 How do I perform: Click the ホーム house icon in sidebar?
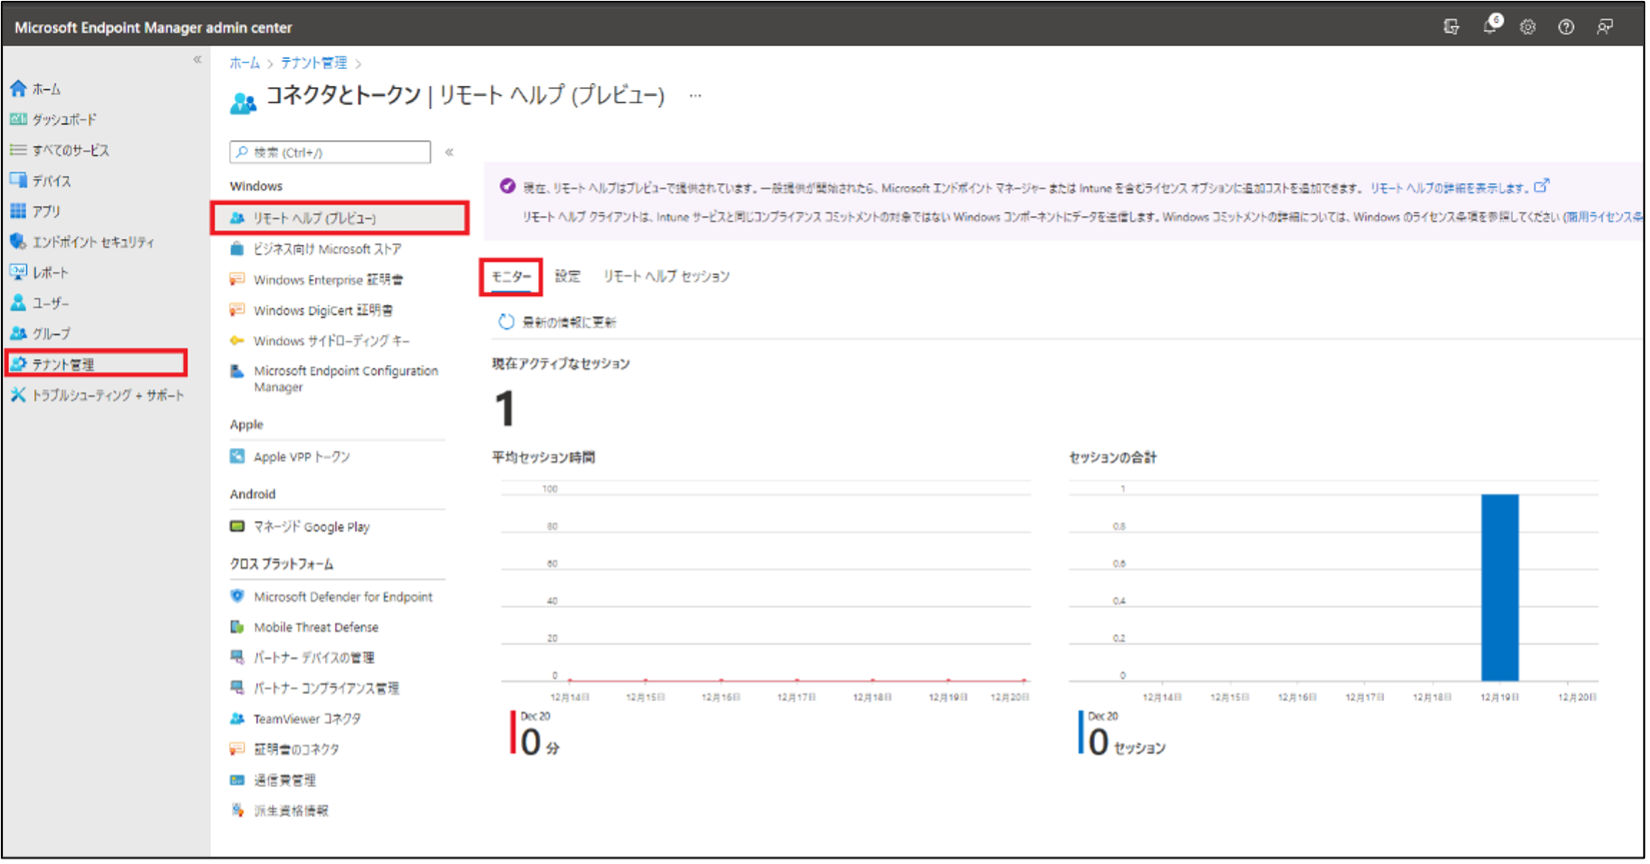click(x=18, y=89)
